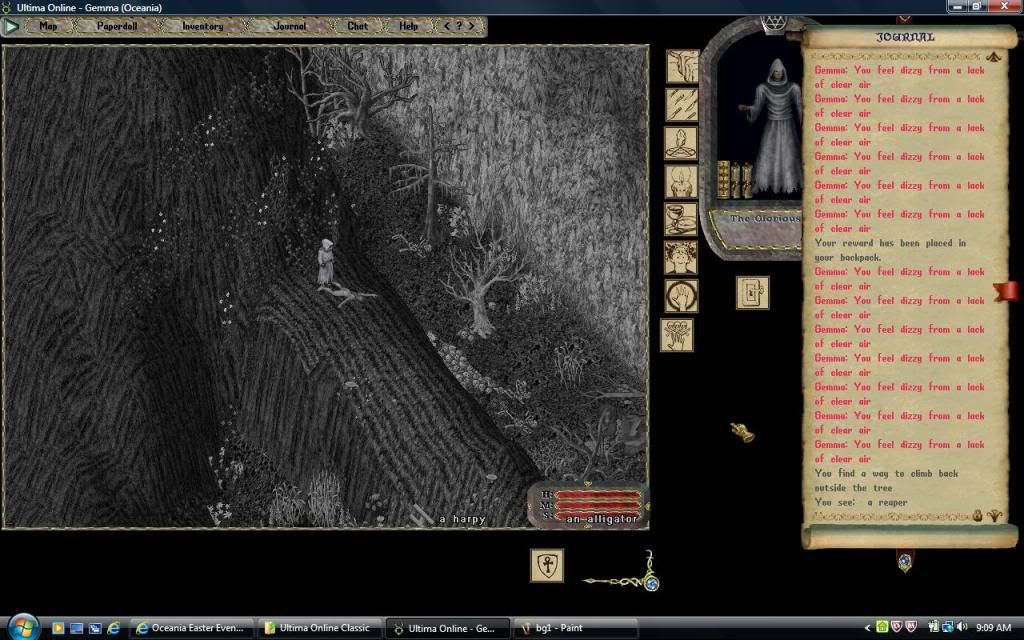Screen dimensions: 1024x640
Task: Click the arrow ornament at Journal top right
Action: pos(994,57)
